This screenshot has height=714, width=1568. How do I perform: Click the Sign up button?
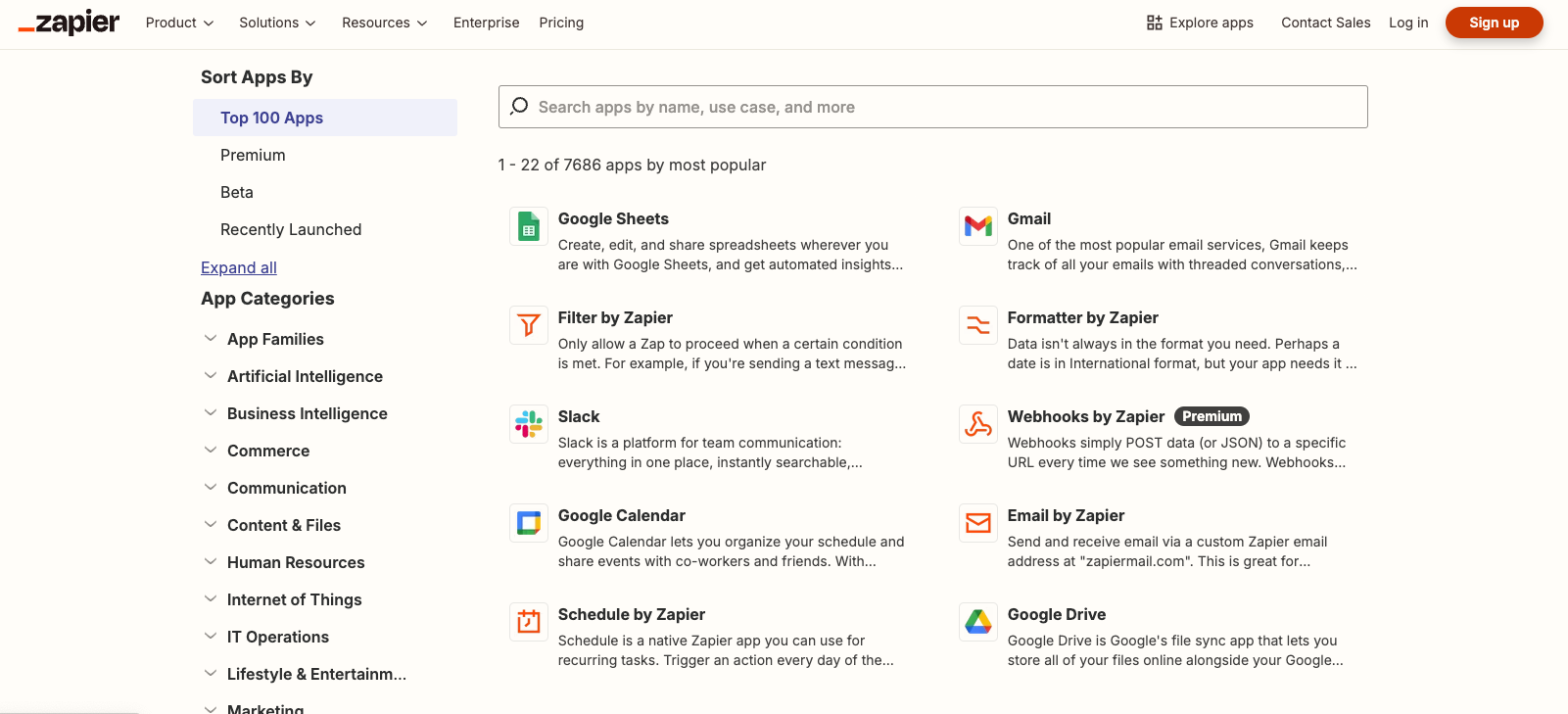tap(1494, 23)
